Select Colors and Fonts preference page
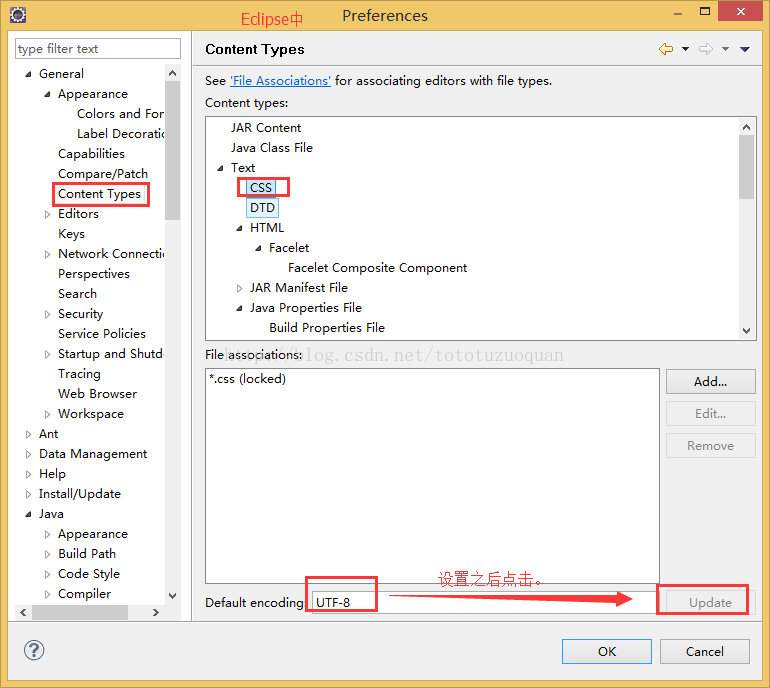The width and height of the screenshot is (770, 688). [x=120, y=114]
